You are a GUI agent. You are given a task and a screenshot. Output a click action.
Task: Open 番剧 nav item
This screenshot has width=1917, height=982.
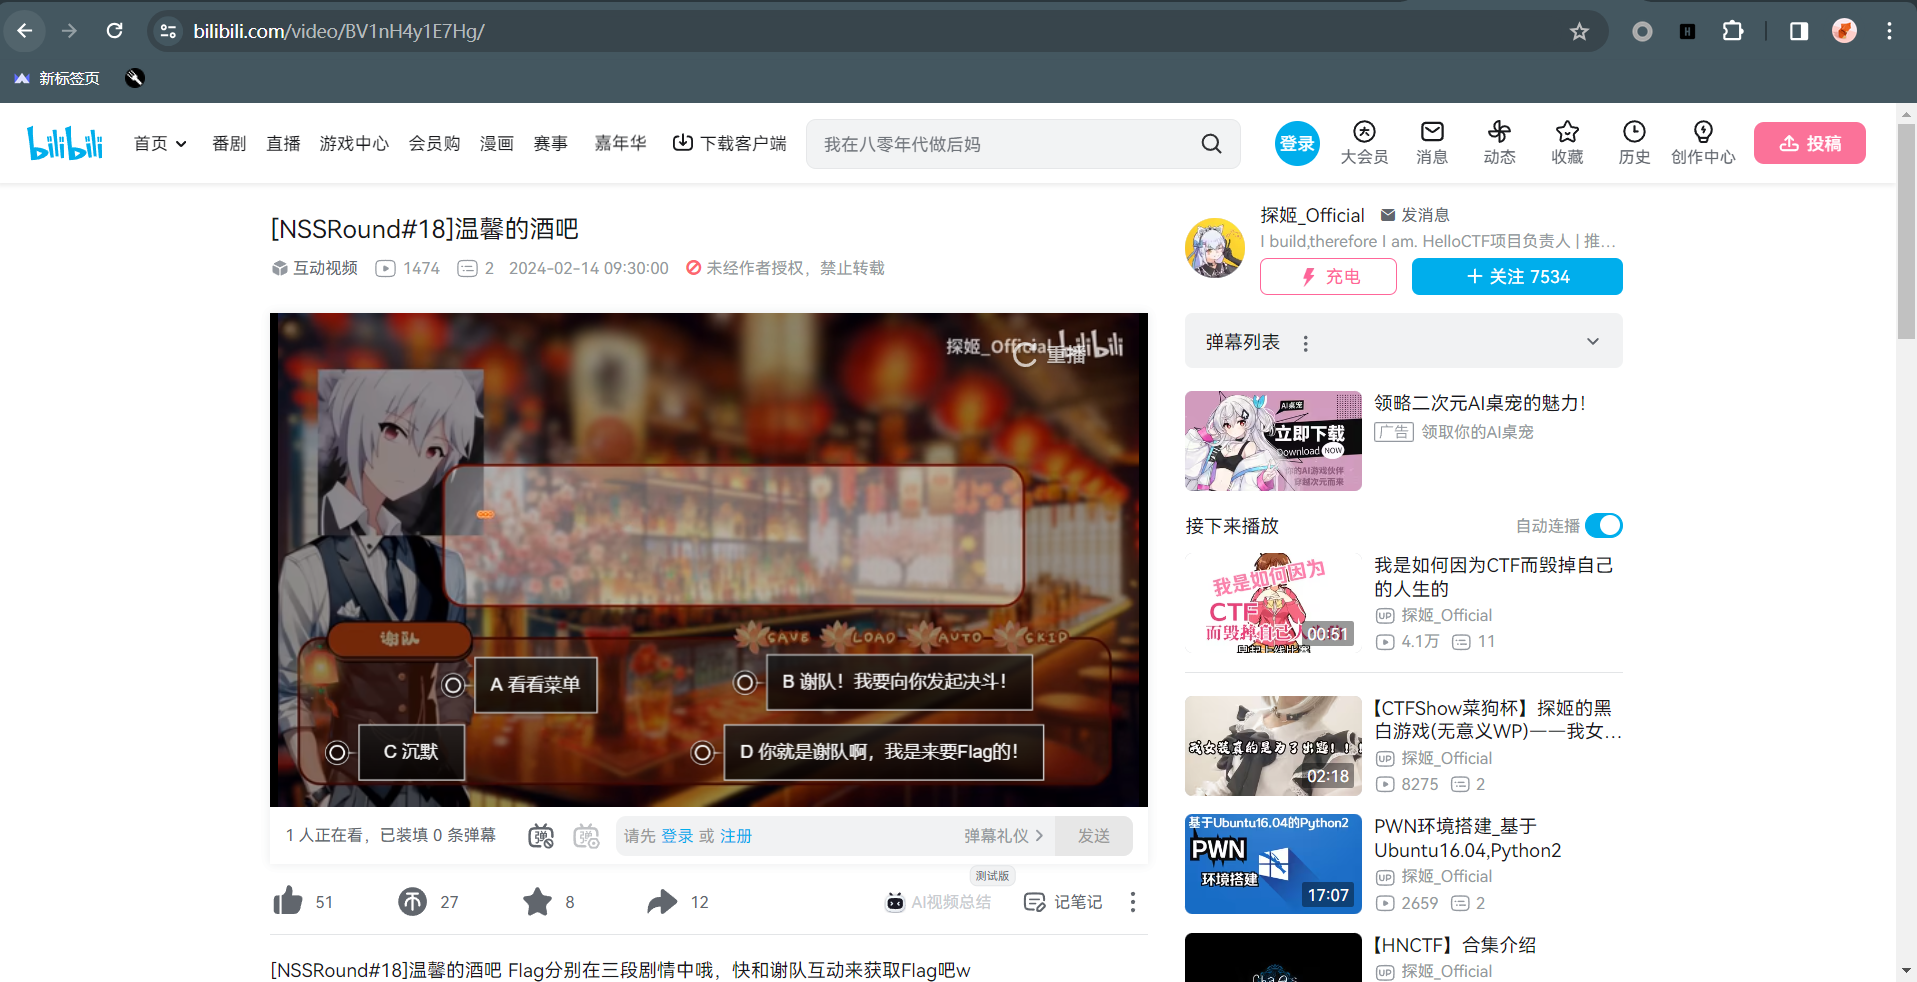(x=229, y=144)
